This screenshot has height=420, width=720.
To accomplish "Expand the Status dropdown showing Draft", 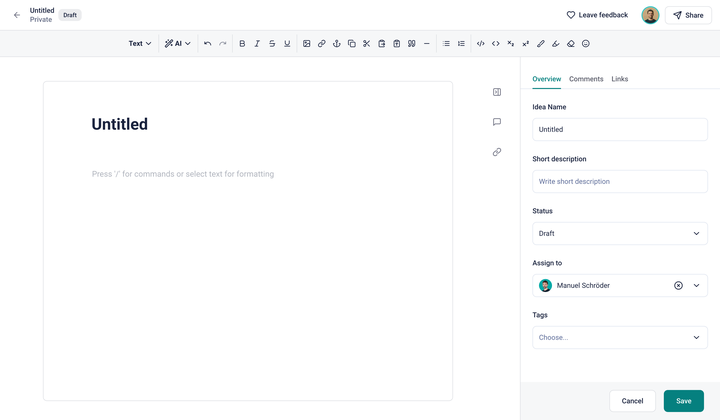I will (619, 233).
